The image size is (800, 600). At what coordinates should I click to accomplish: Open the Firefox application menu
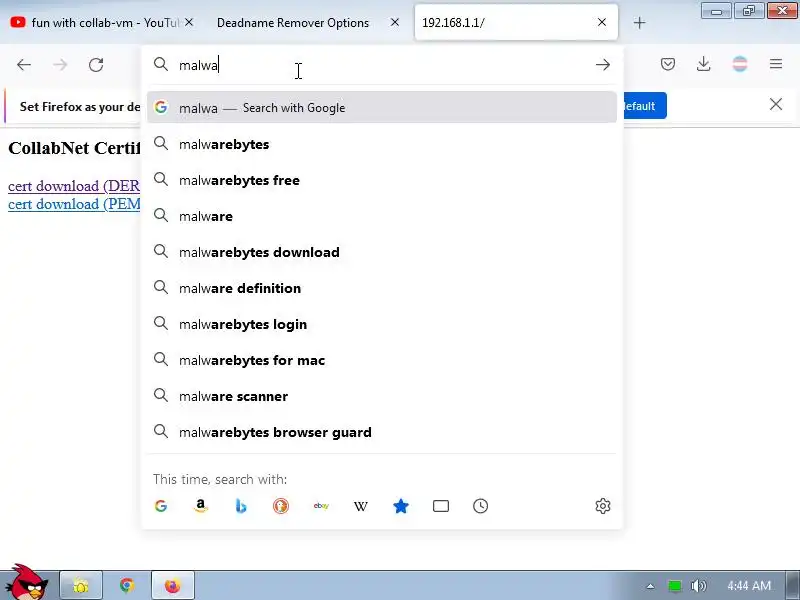(776, 64)
